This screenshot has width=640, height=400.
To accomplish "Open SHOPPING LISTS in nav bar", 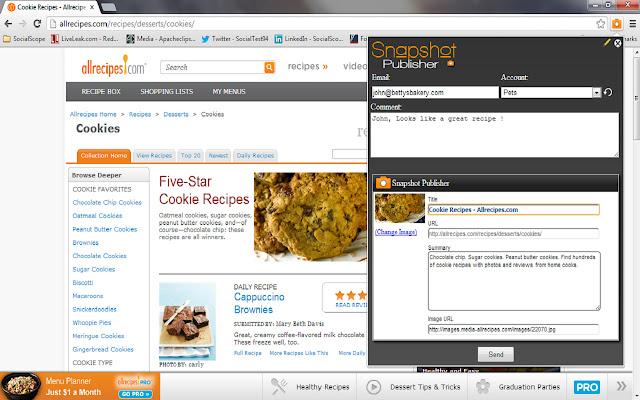I will [x=167, y=91].
